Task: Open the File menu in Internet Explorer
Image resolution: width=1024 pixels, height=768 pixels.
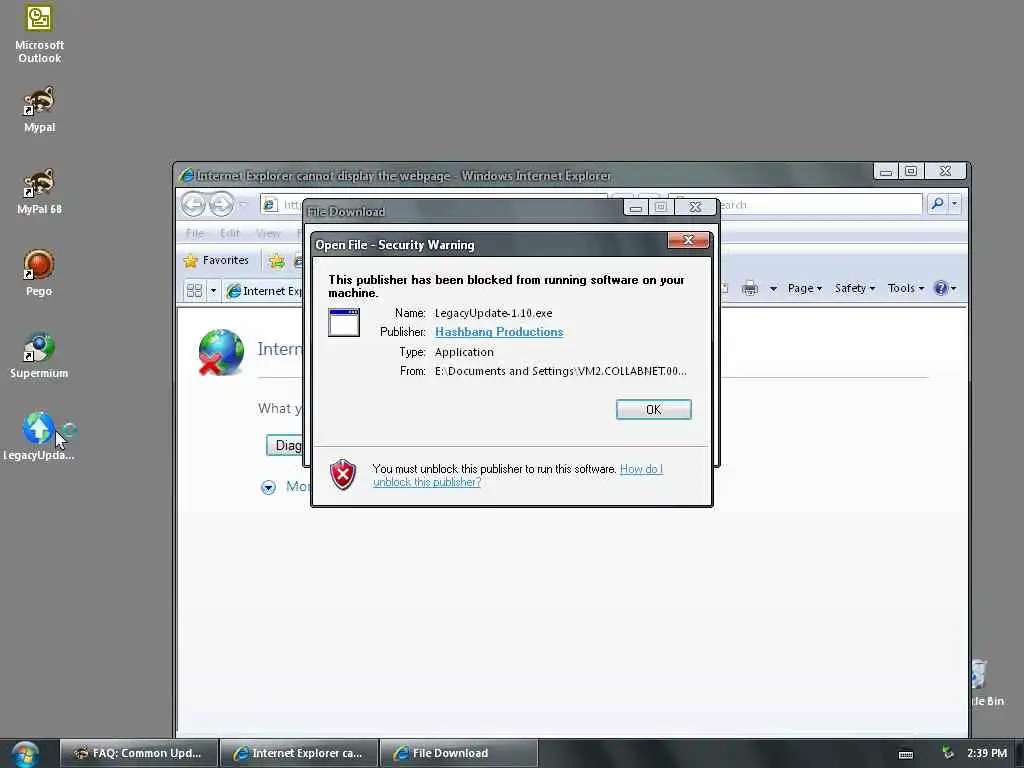Action: coord(195,233)
